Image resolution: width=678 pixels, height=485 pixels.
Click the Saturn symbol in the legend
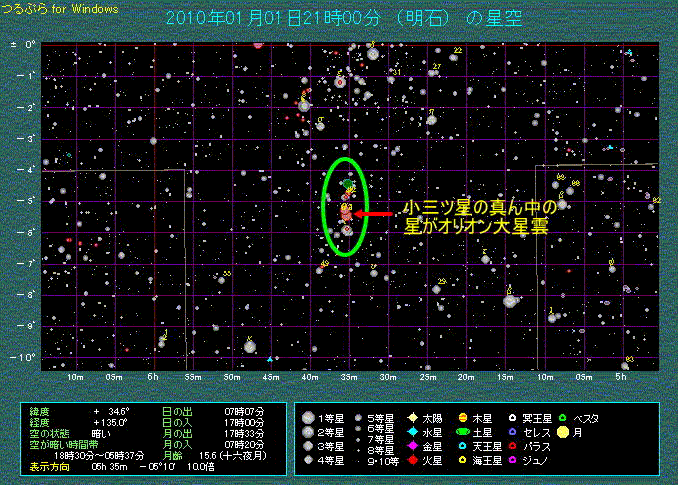pyautogui.click(x=462, y=432)
